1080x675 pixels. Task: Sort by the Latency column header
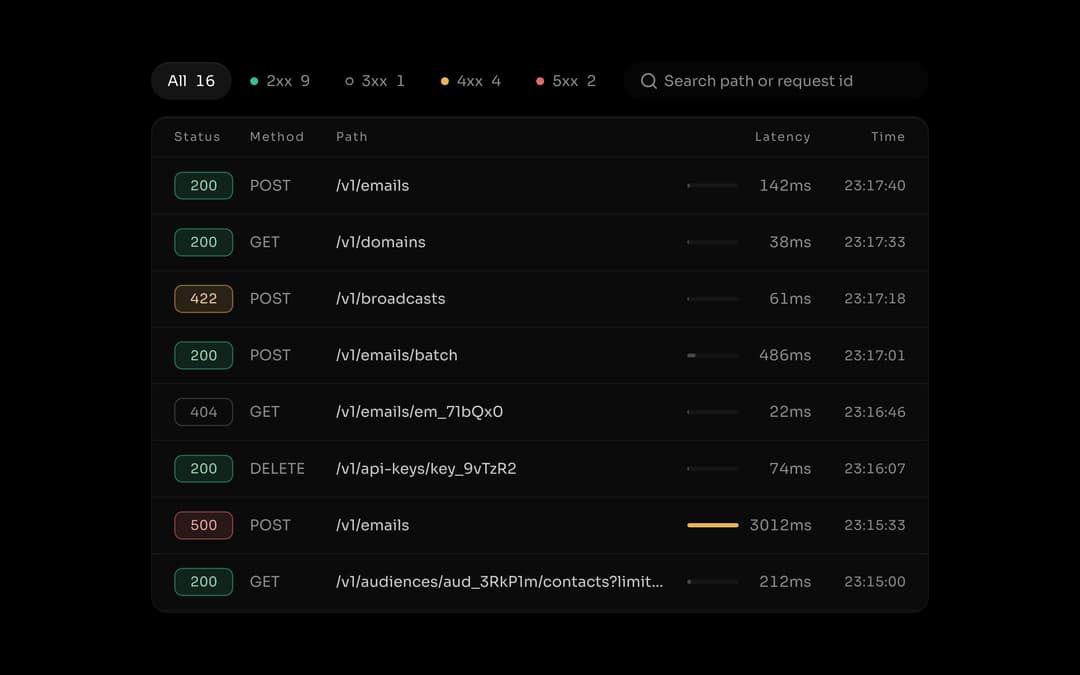[782, 137]
